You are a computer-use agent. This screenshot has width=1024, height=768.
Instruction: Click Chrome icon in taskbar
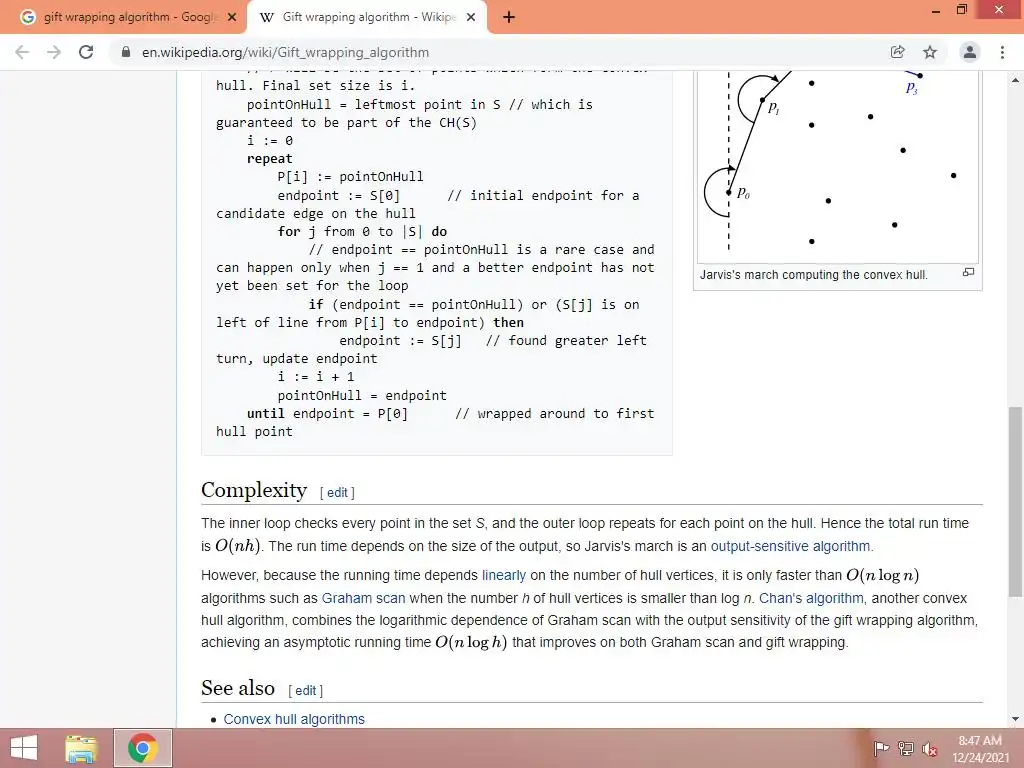pos(143,748)
